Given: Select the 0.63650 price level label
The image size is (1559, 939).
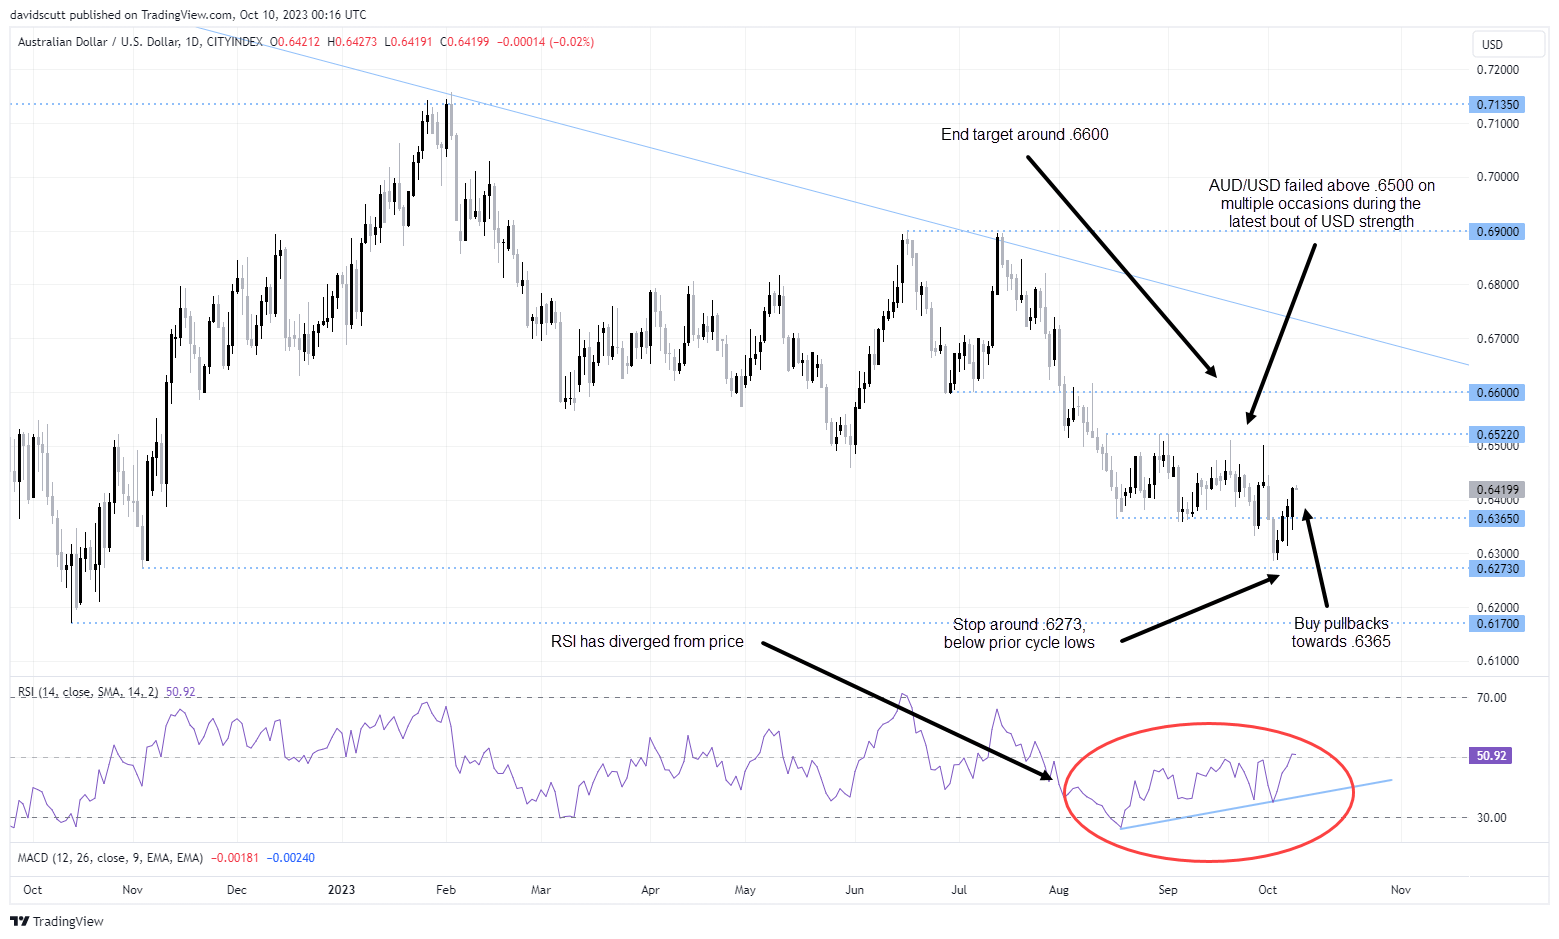Looking at the screenshot, I should 1497,519.
